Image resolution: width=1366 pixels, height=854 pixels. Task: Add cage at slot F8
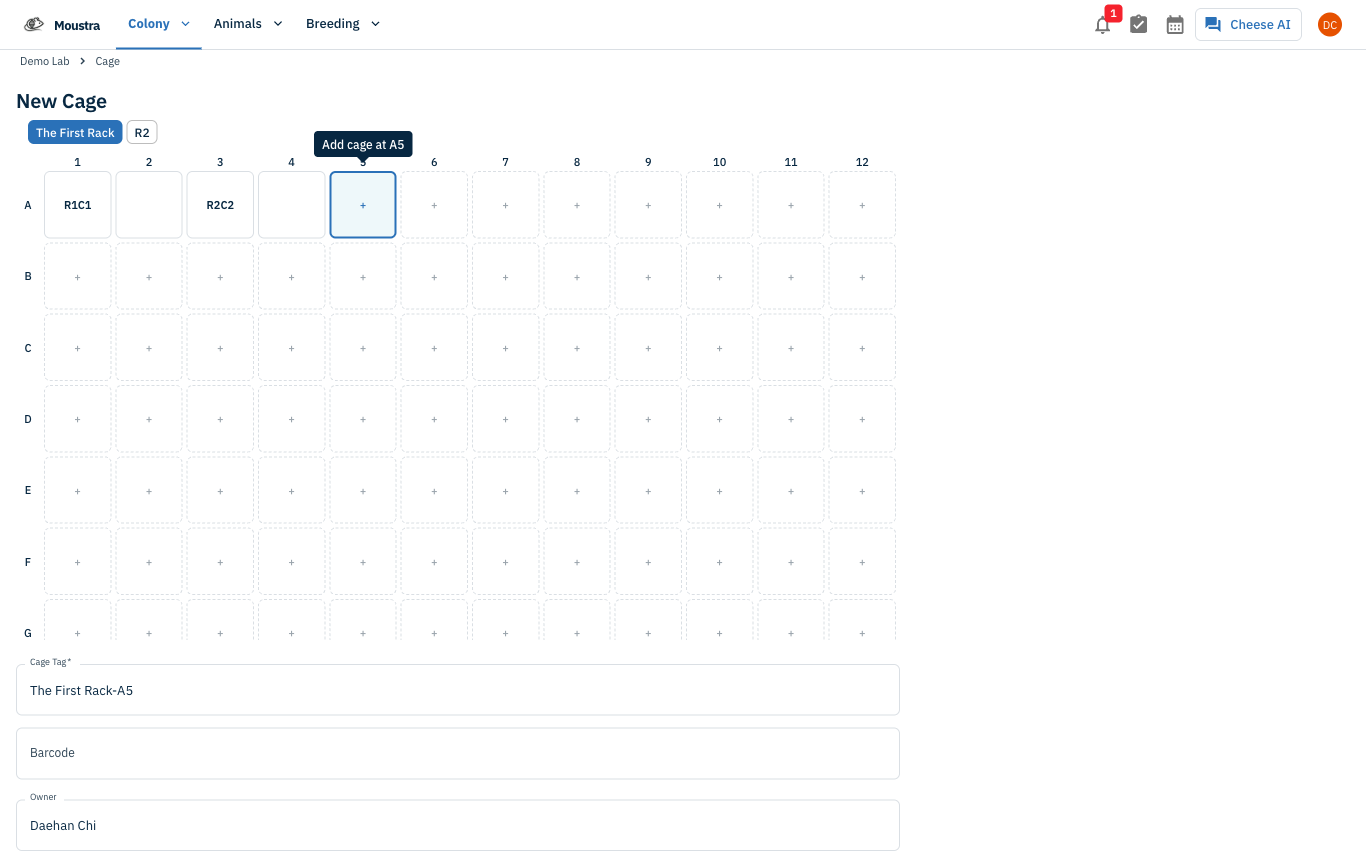click(x=577, y=562)
